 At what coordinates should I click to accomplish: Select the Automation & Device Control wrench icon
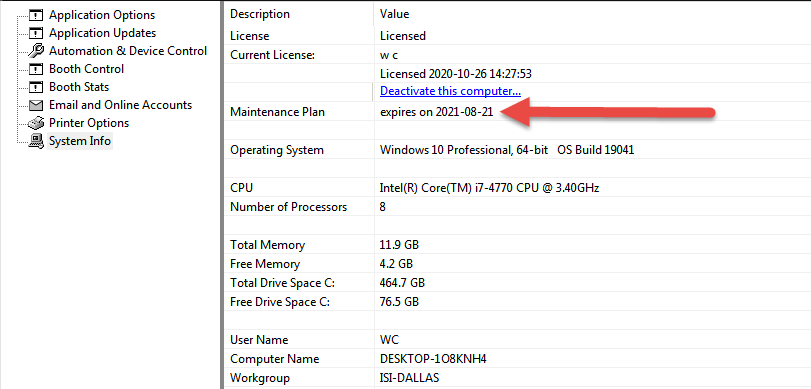point(36,51)
